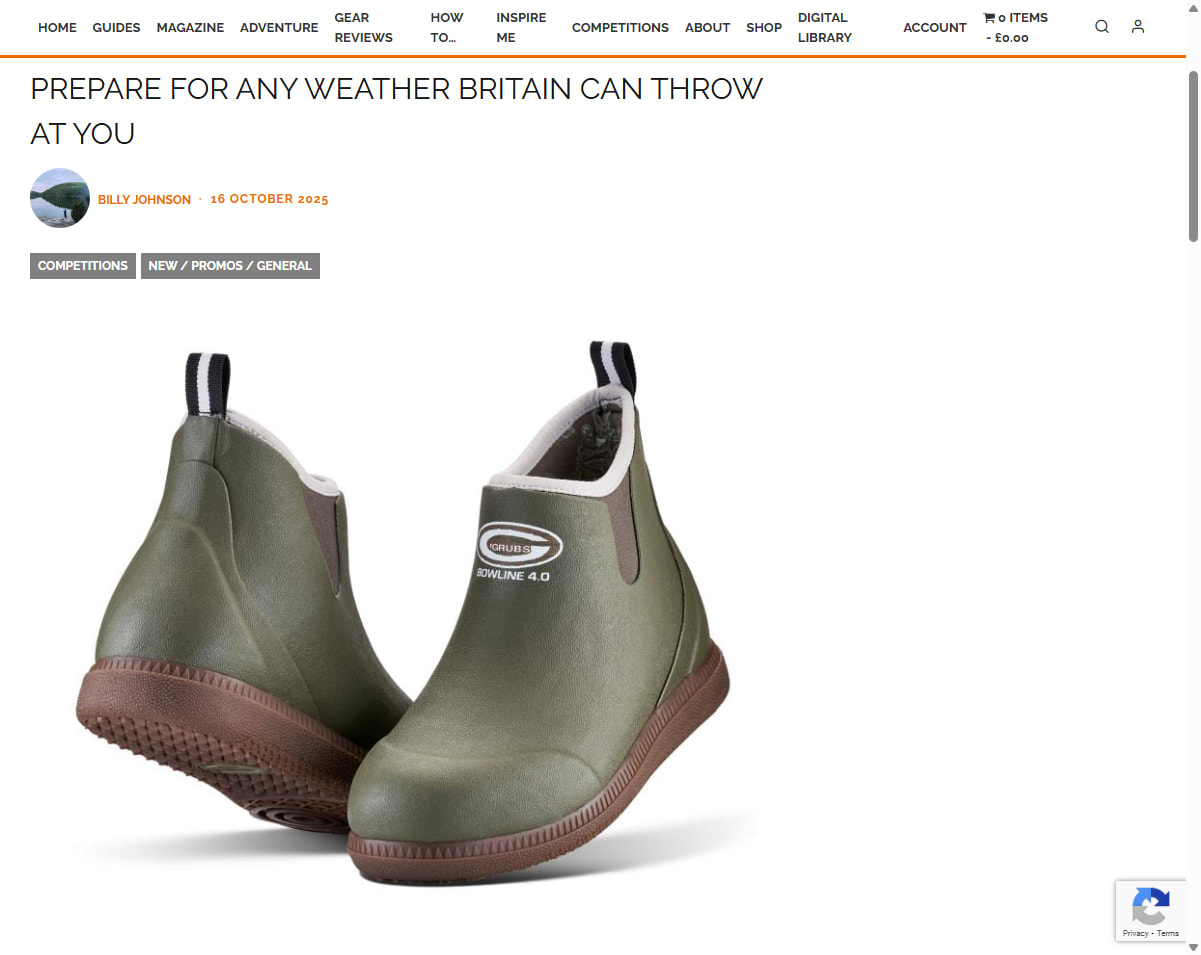This screenshot has height=955, width=1201.
Task: Click the shopping cart icon
Action: coord(989,18)
